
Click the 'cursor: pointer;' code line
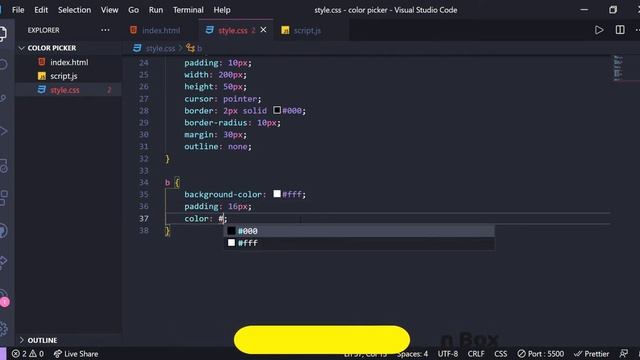pyautogui.click(x=222, y=99)
